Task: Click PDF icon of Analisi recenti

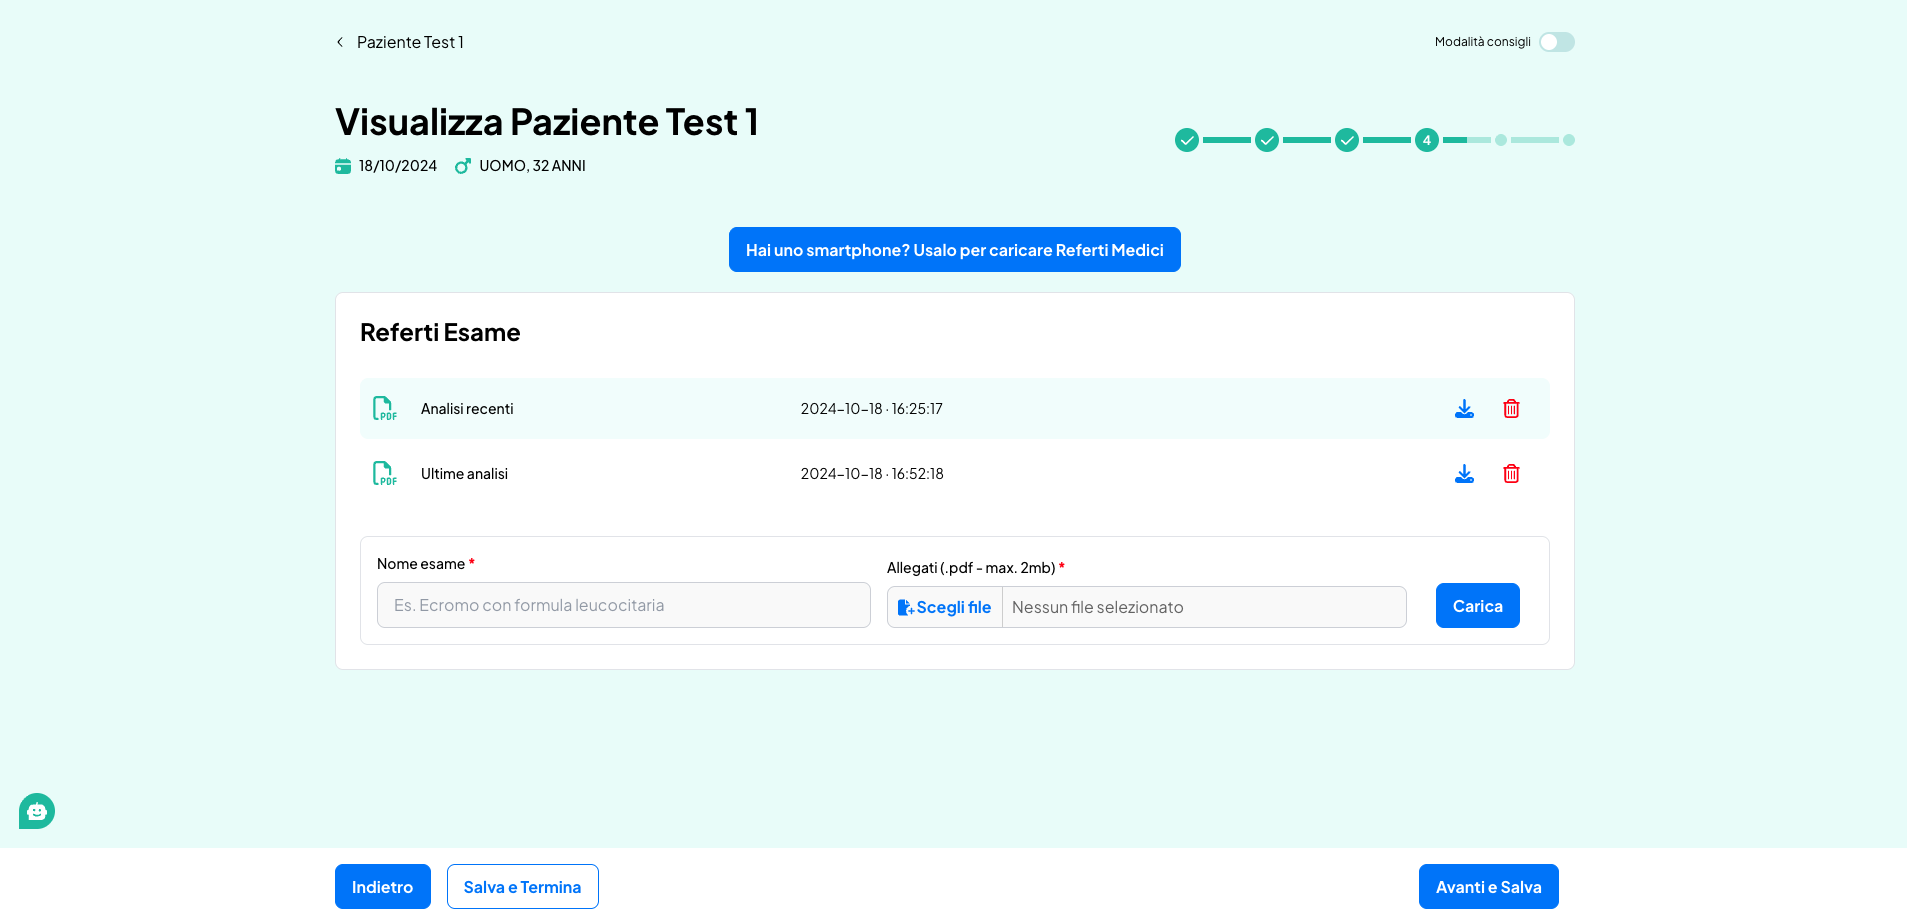Action: click(384, 409)
